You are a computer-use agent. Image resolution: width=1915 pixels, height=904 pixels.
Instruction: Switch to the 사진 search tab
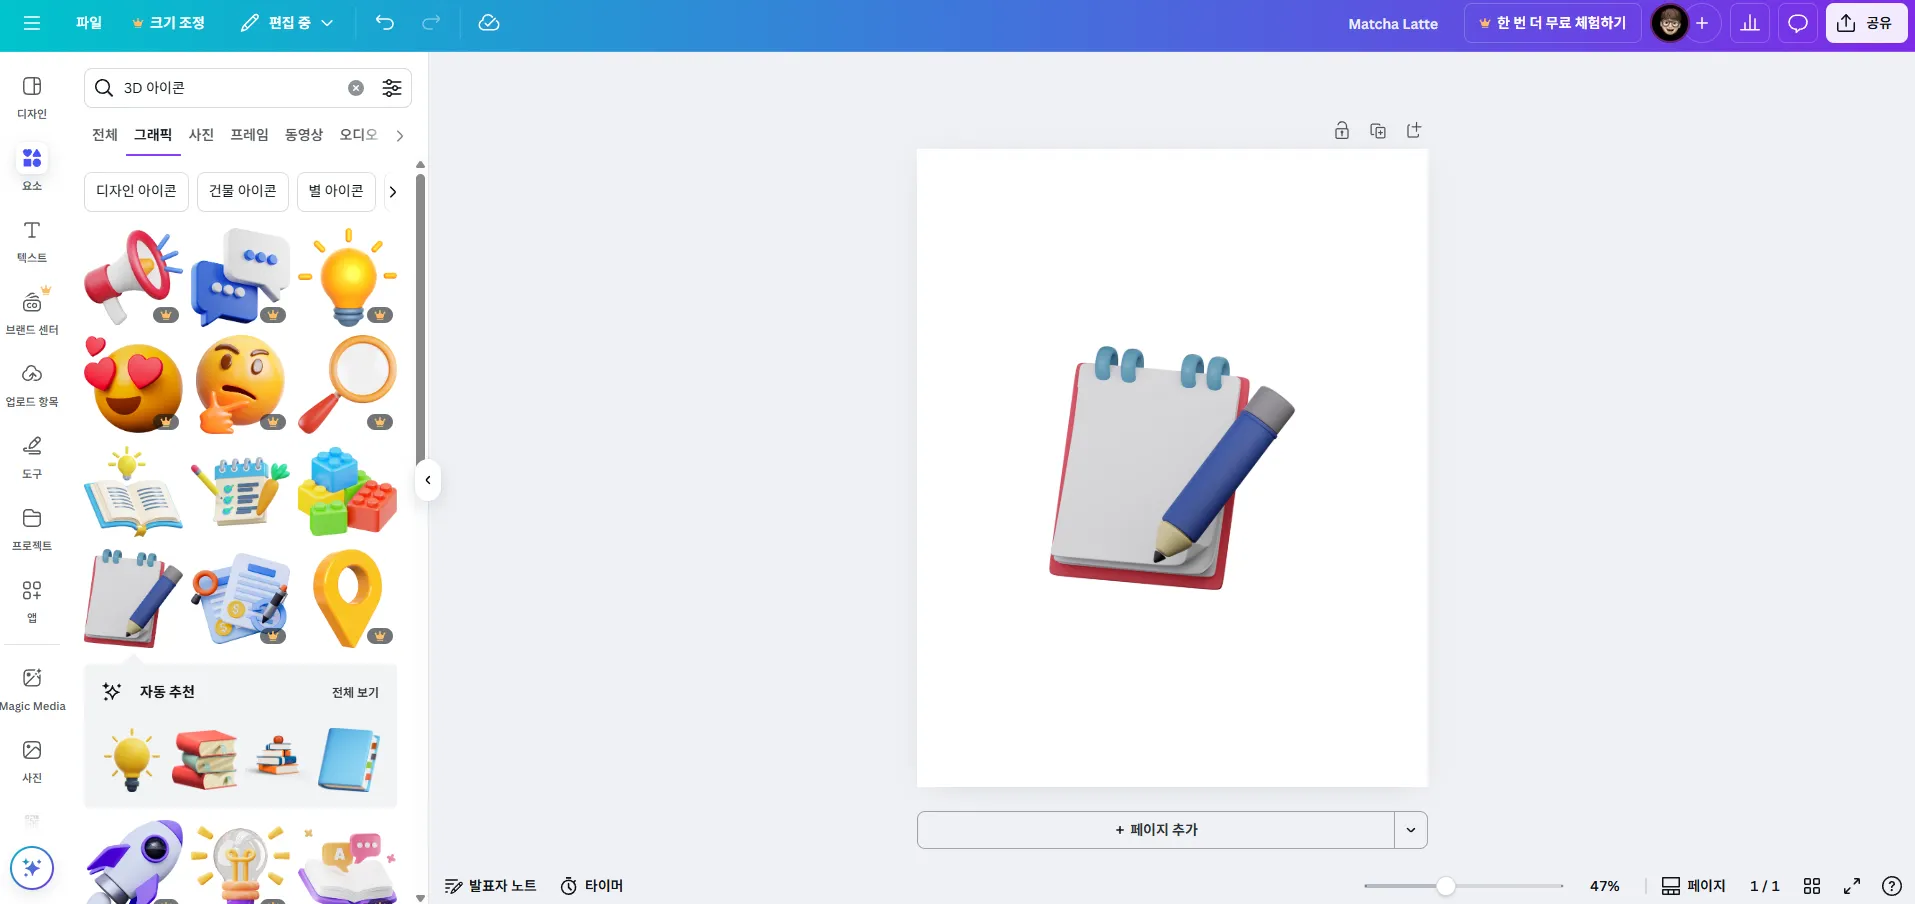pyautogui.click(x=201, y=135)
